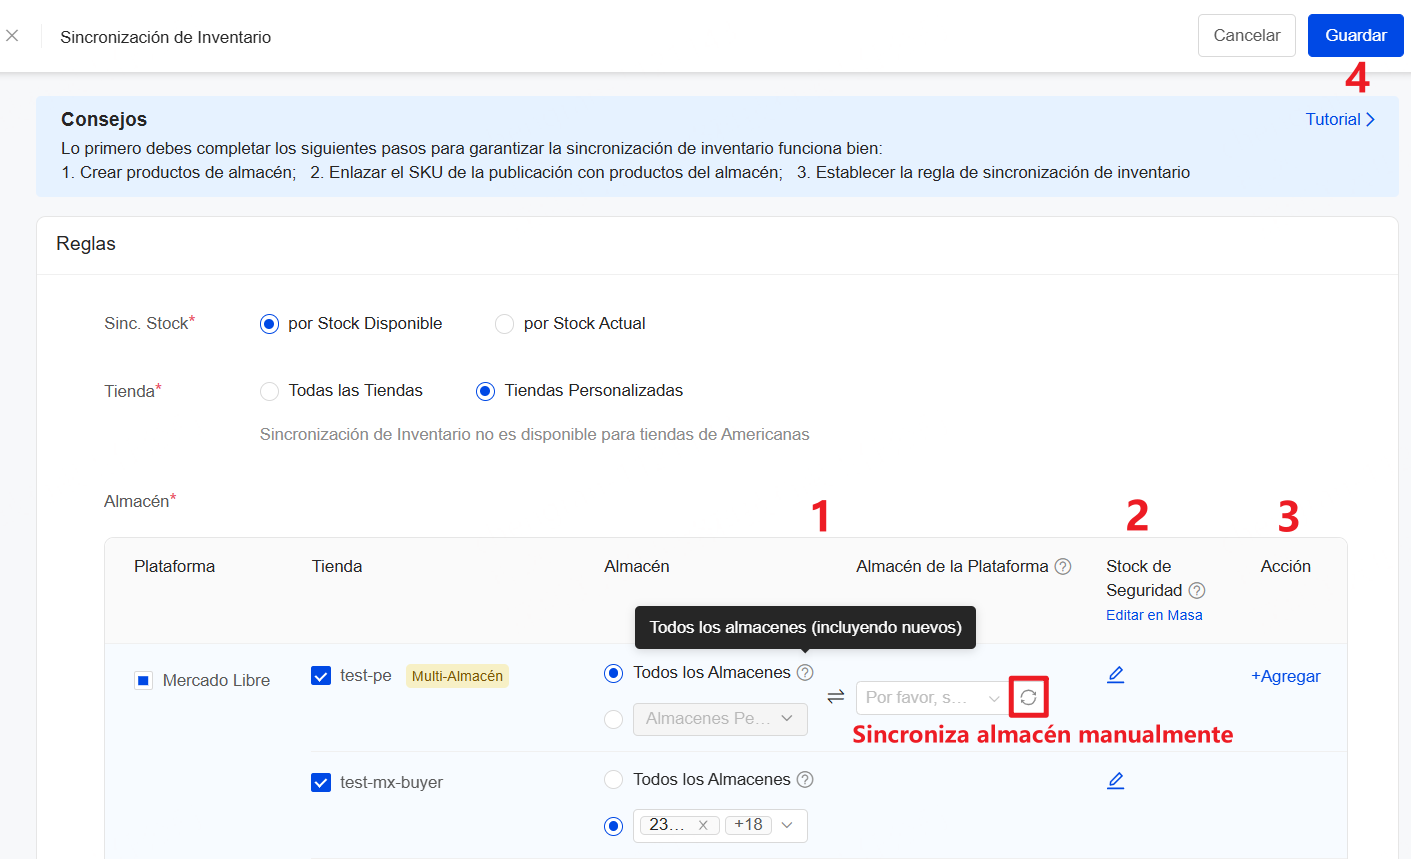Click the help icon beside Almacén de la Plataforma
This screenshot has width=1411, height=859.
coord(1063,566)
